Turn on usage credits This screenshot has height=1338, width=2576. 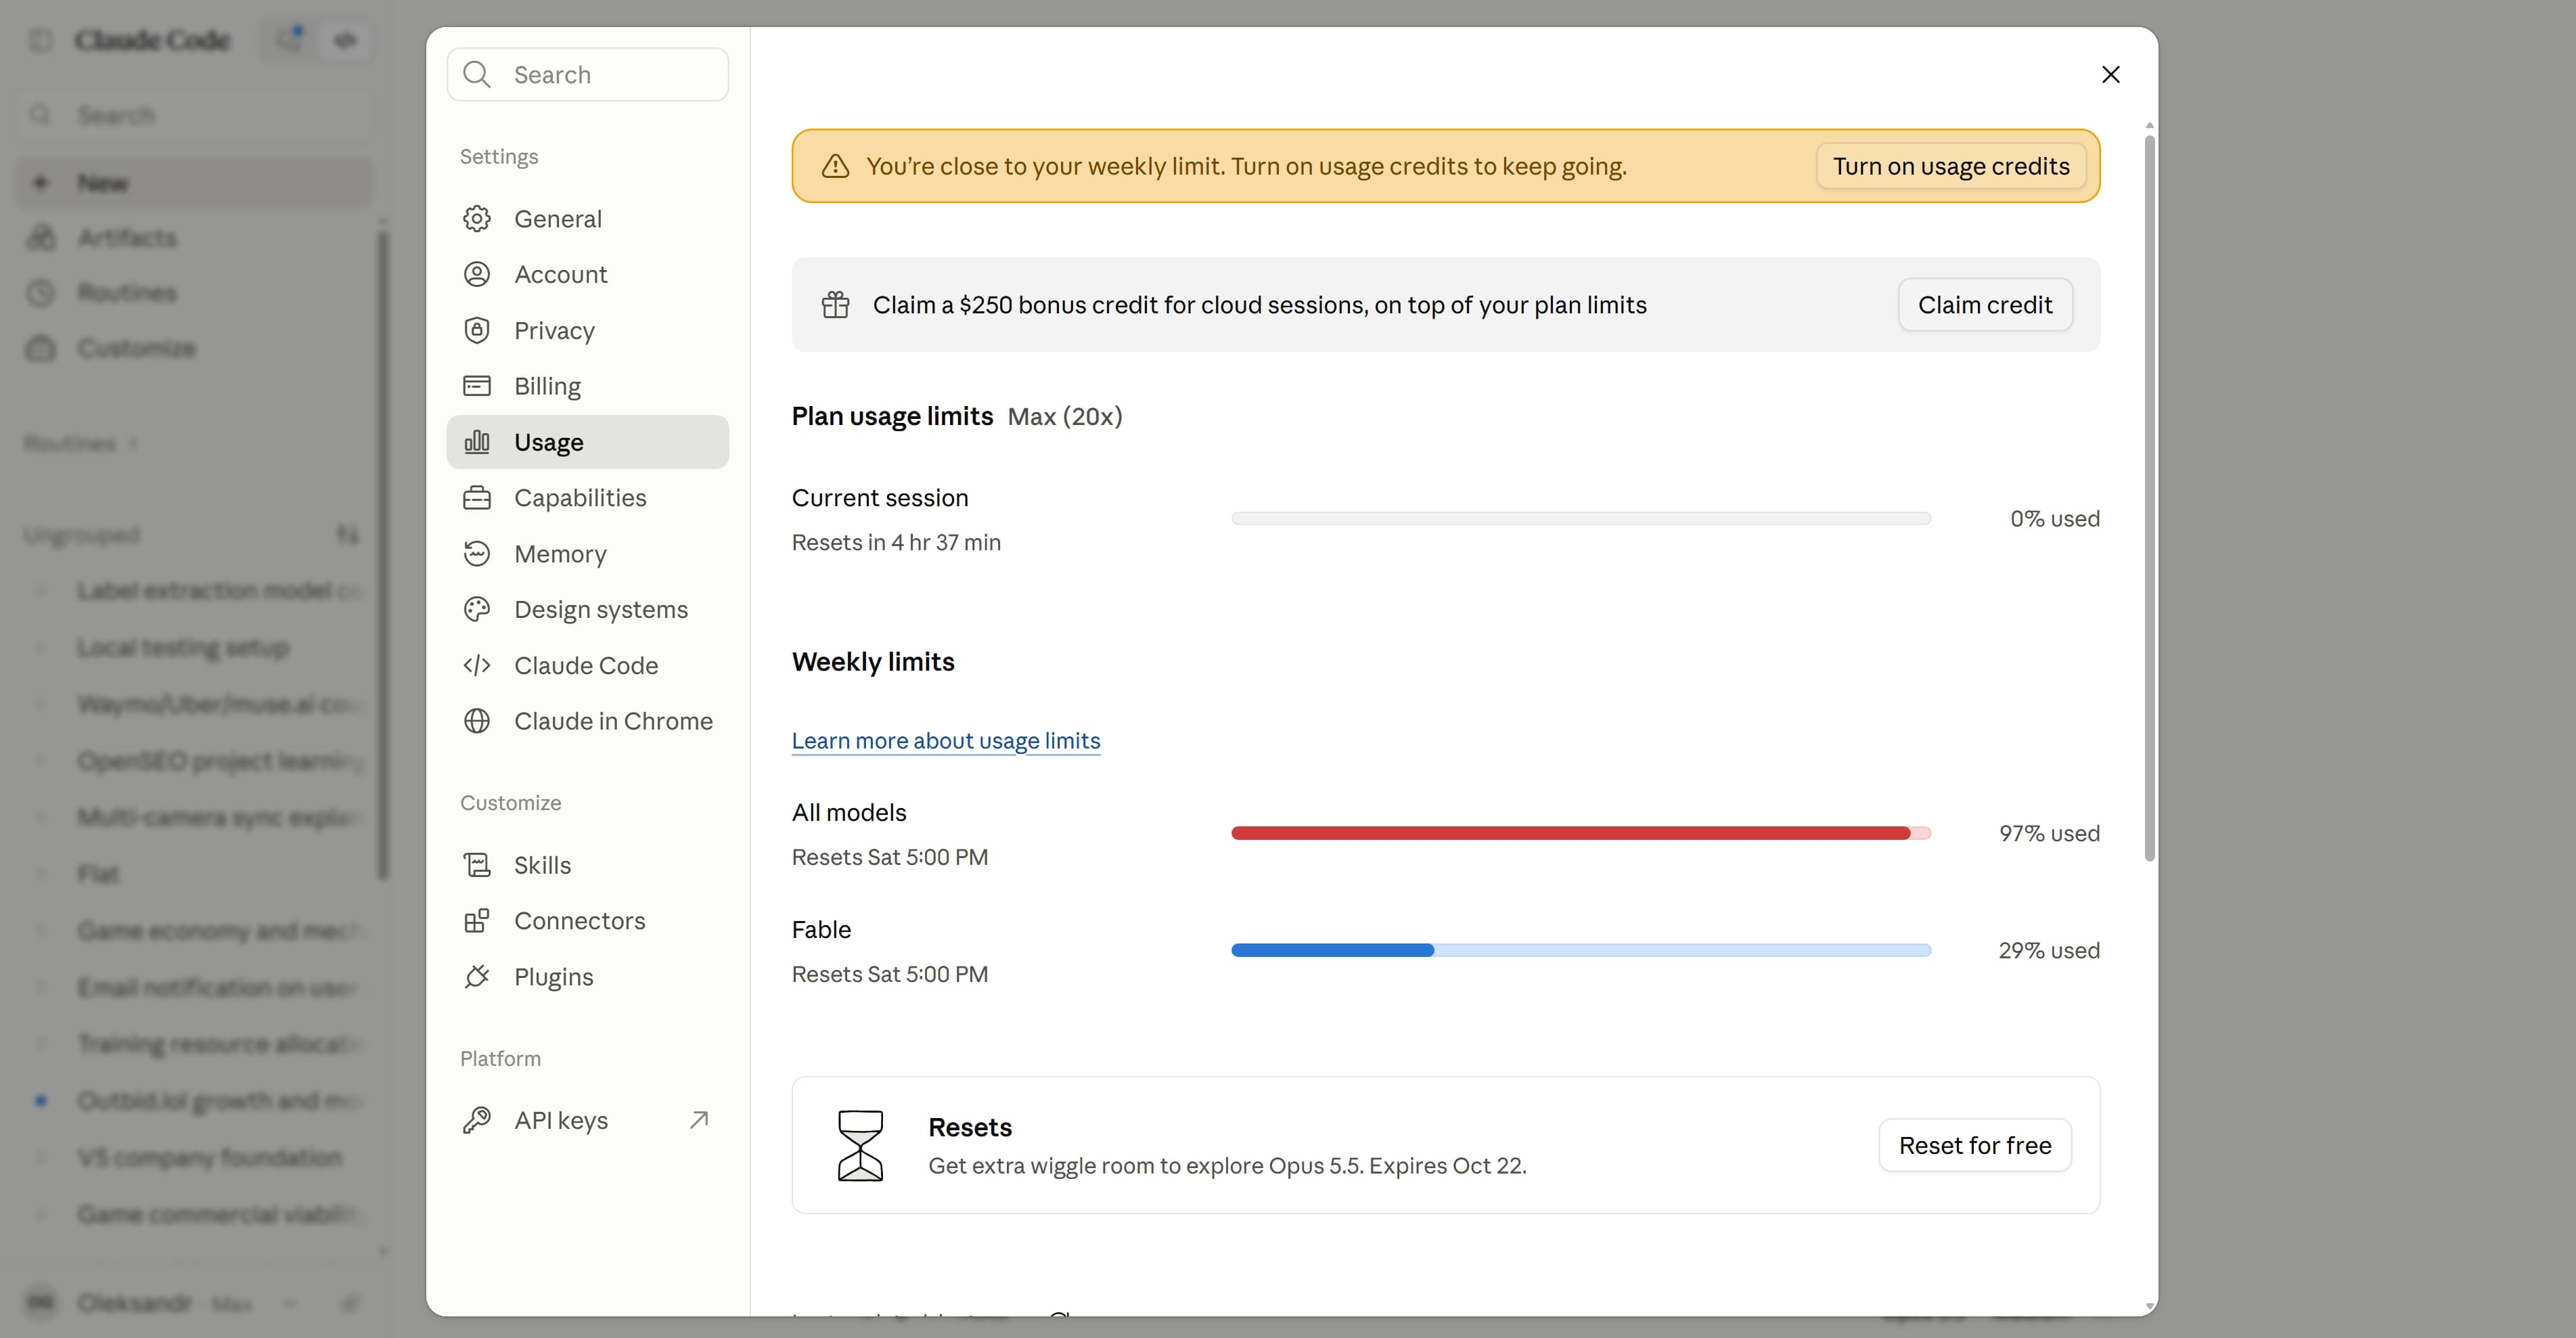pyautogui.click(x=1951, y=166)
